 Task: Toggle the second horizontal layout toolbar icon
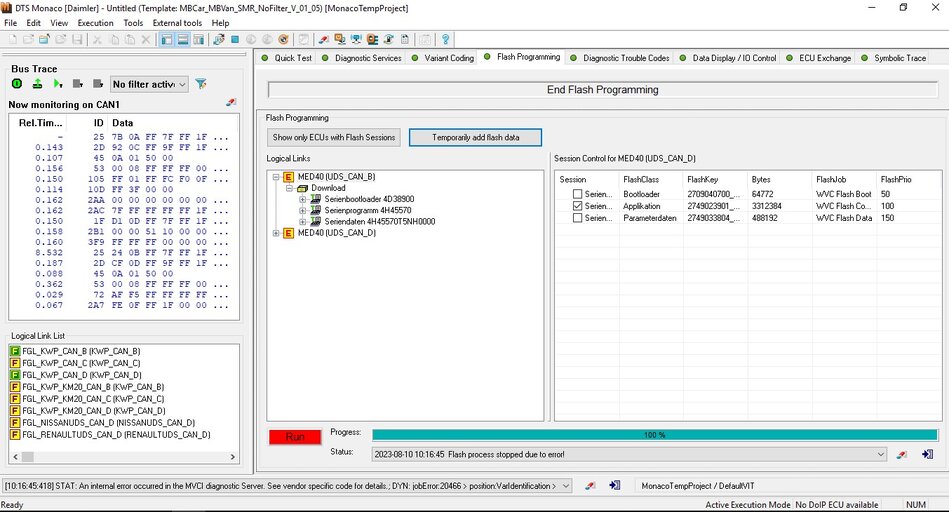coord(183,39)
